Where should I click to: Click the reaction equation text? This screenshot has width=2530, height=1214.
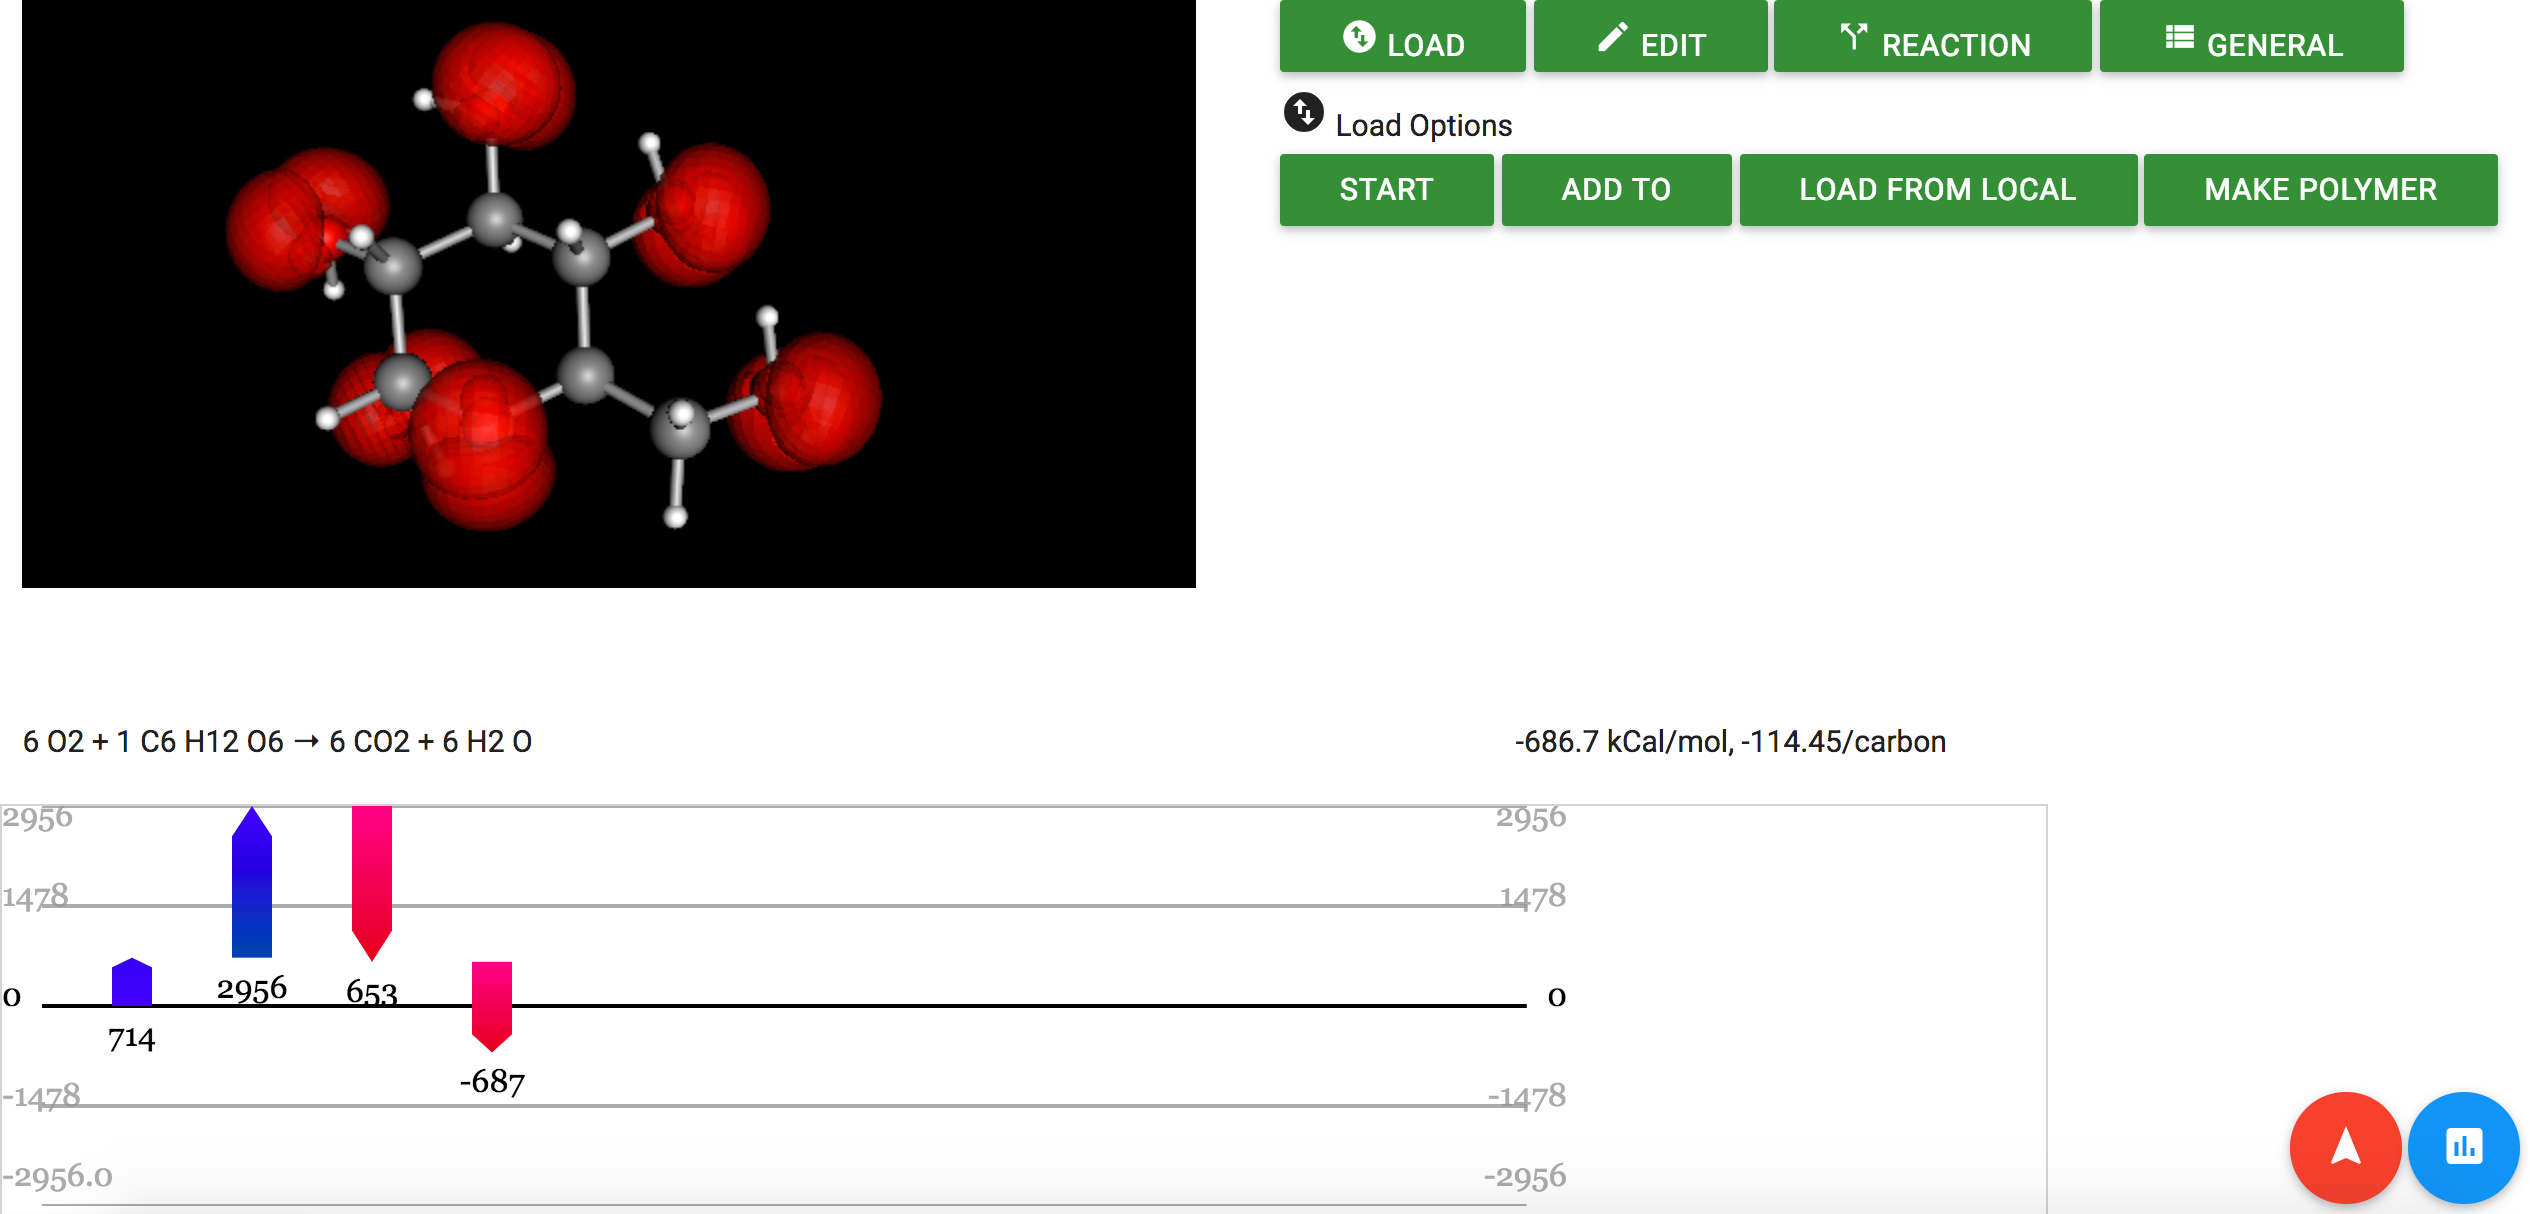pos(278,742)
